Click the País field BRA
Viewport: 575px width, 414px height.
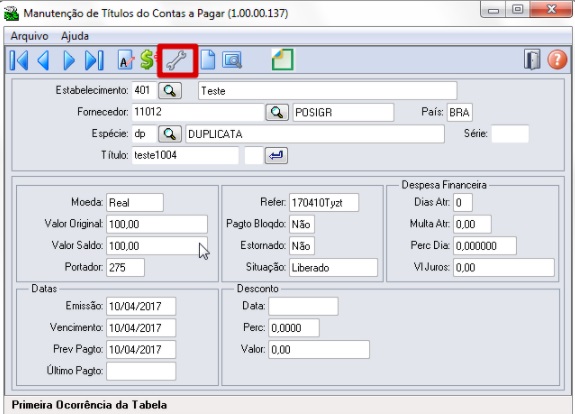(x=459, y=112)
